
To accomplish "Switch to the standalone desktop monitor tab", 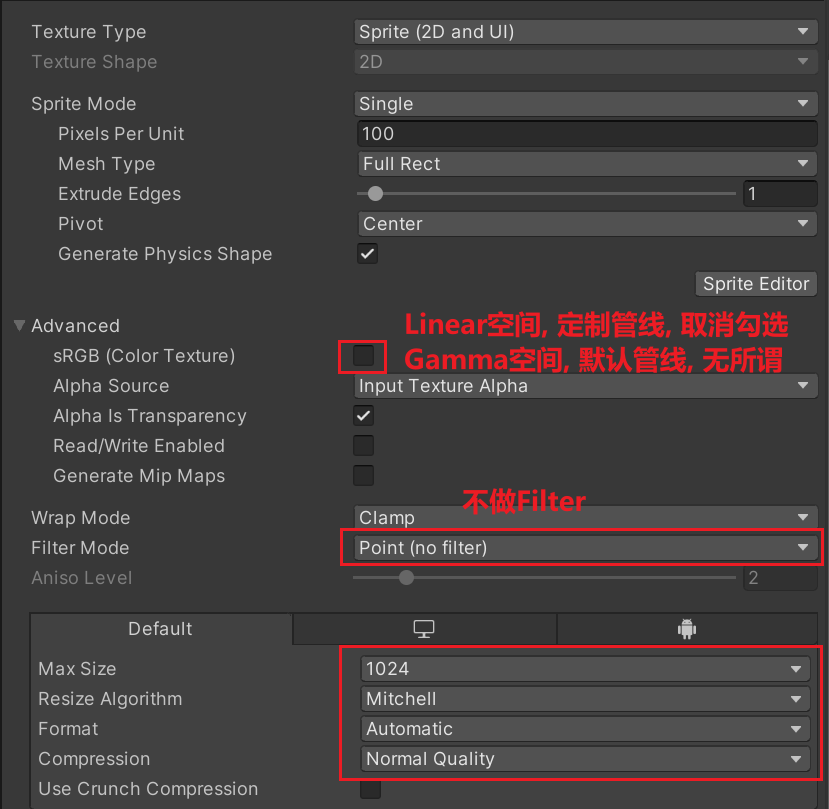I will (424, 629).
